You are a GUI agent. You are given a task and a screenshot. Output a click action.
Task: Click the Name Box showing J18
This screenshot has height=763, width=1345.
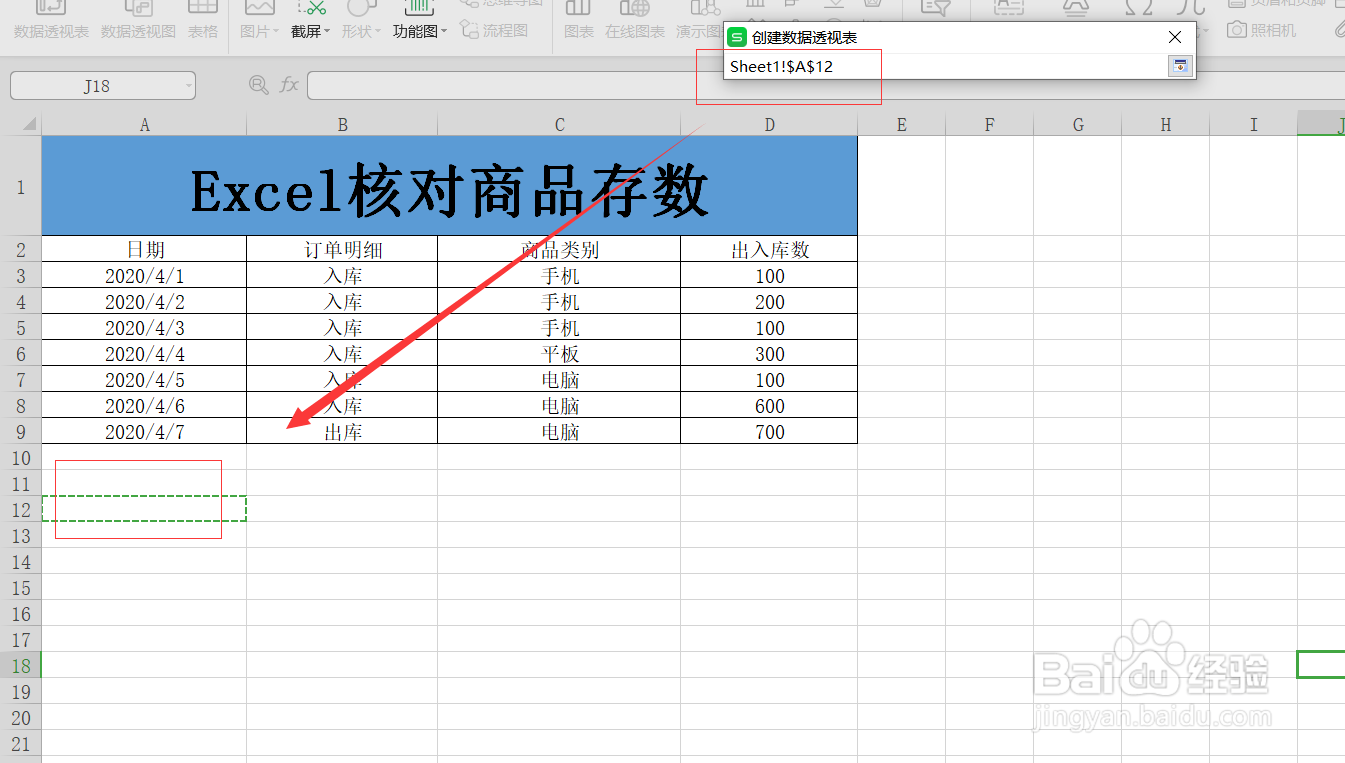coord(96,86)
